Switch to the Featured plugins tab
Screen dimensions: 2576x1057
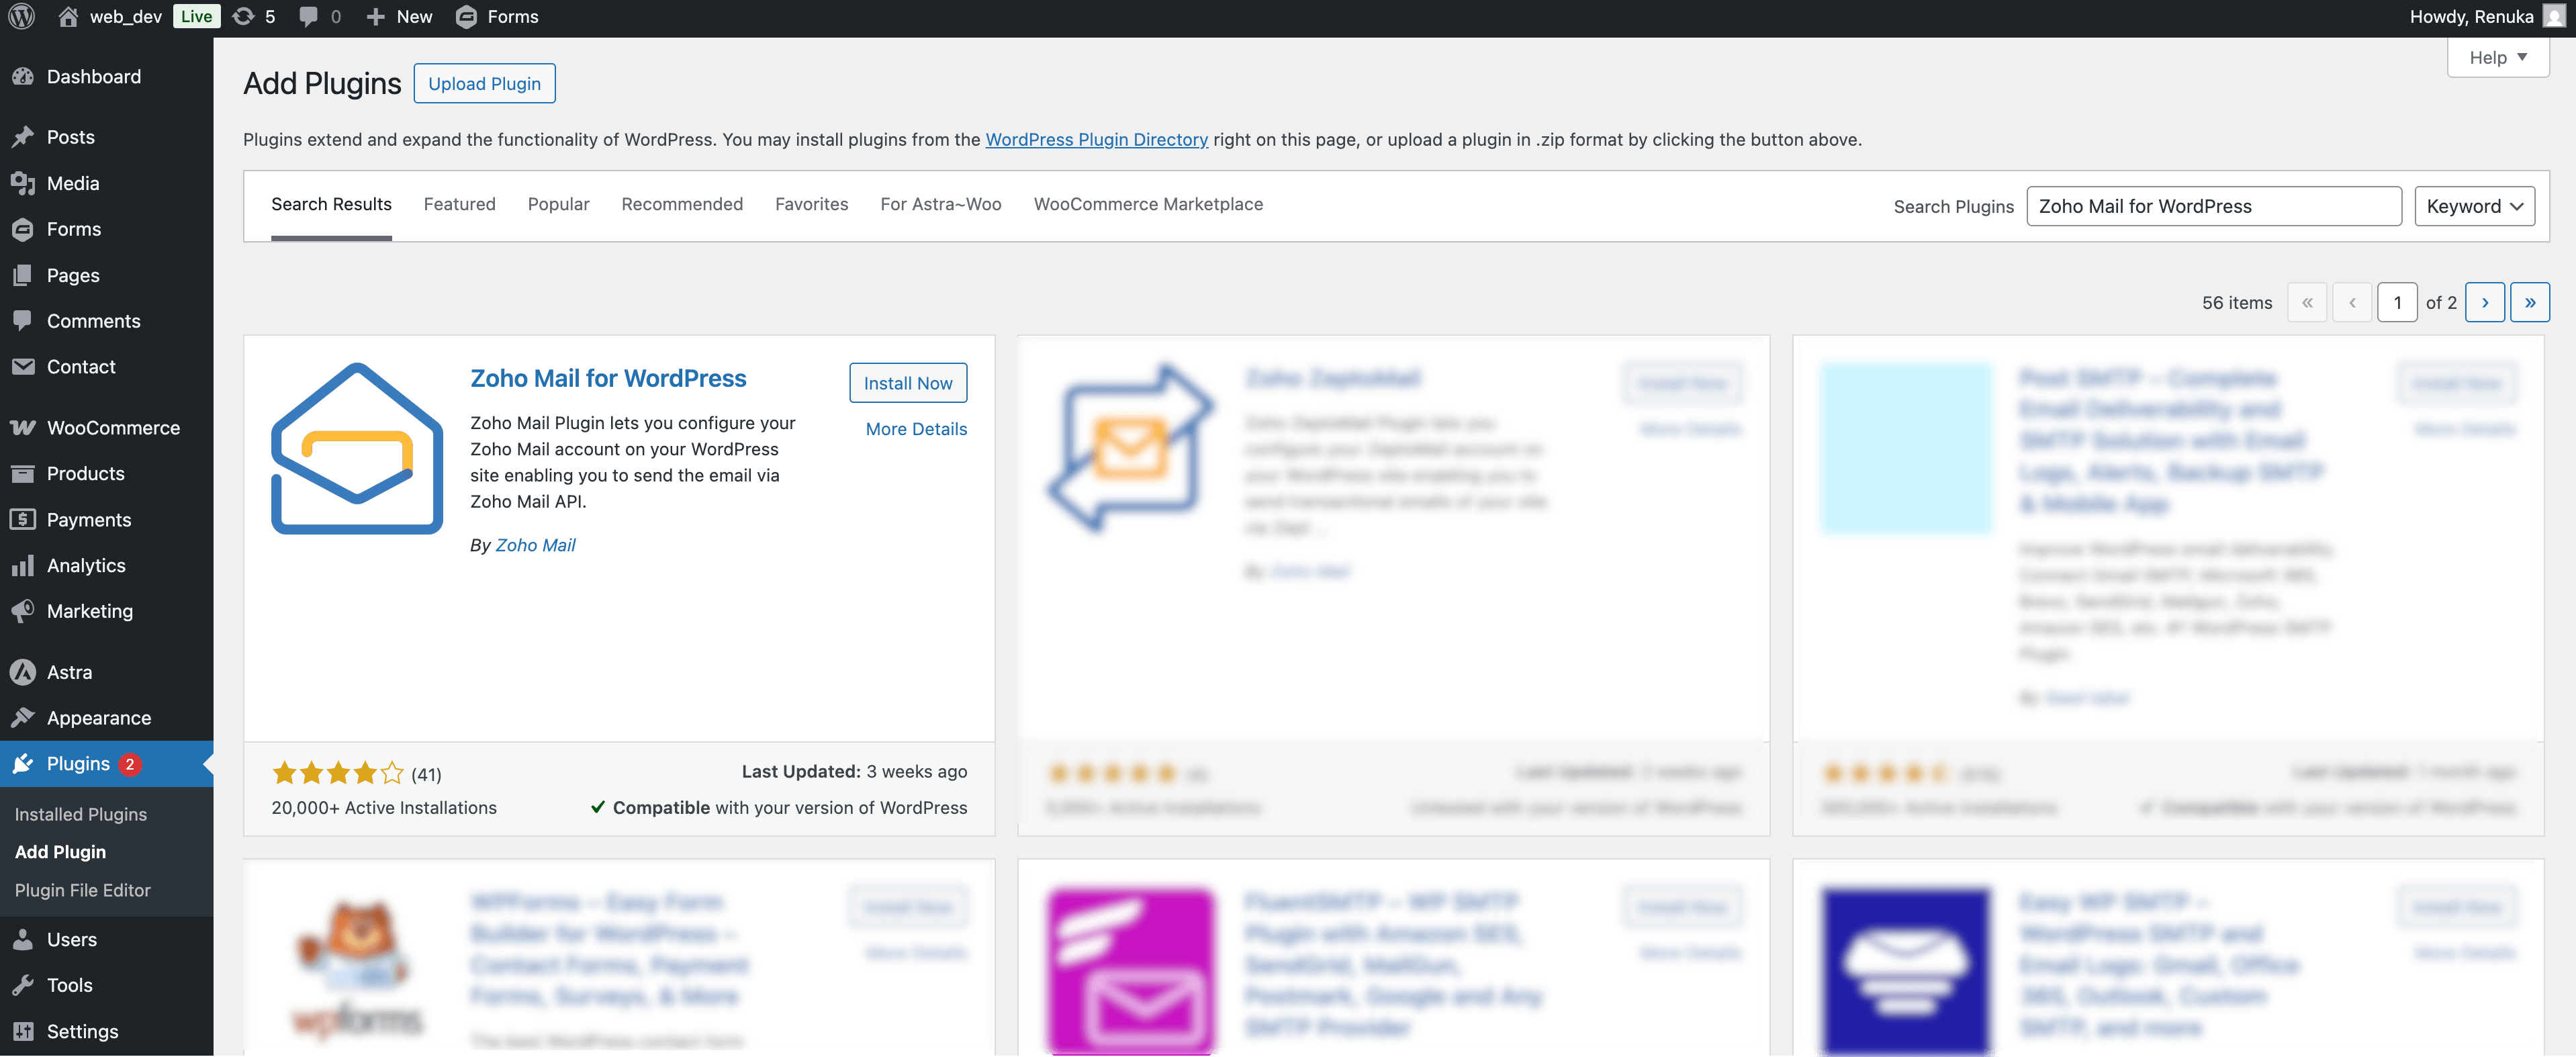point(459,204)
